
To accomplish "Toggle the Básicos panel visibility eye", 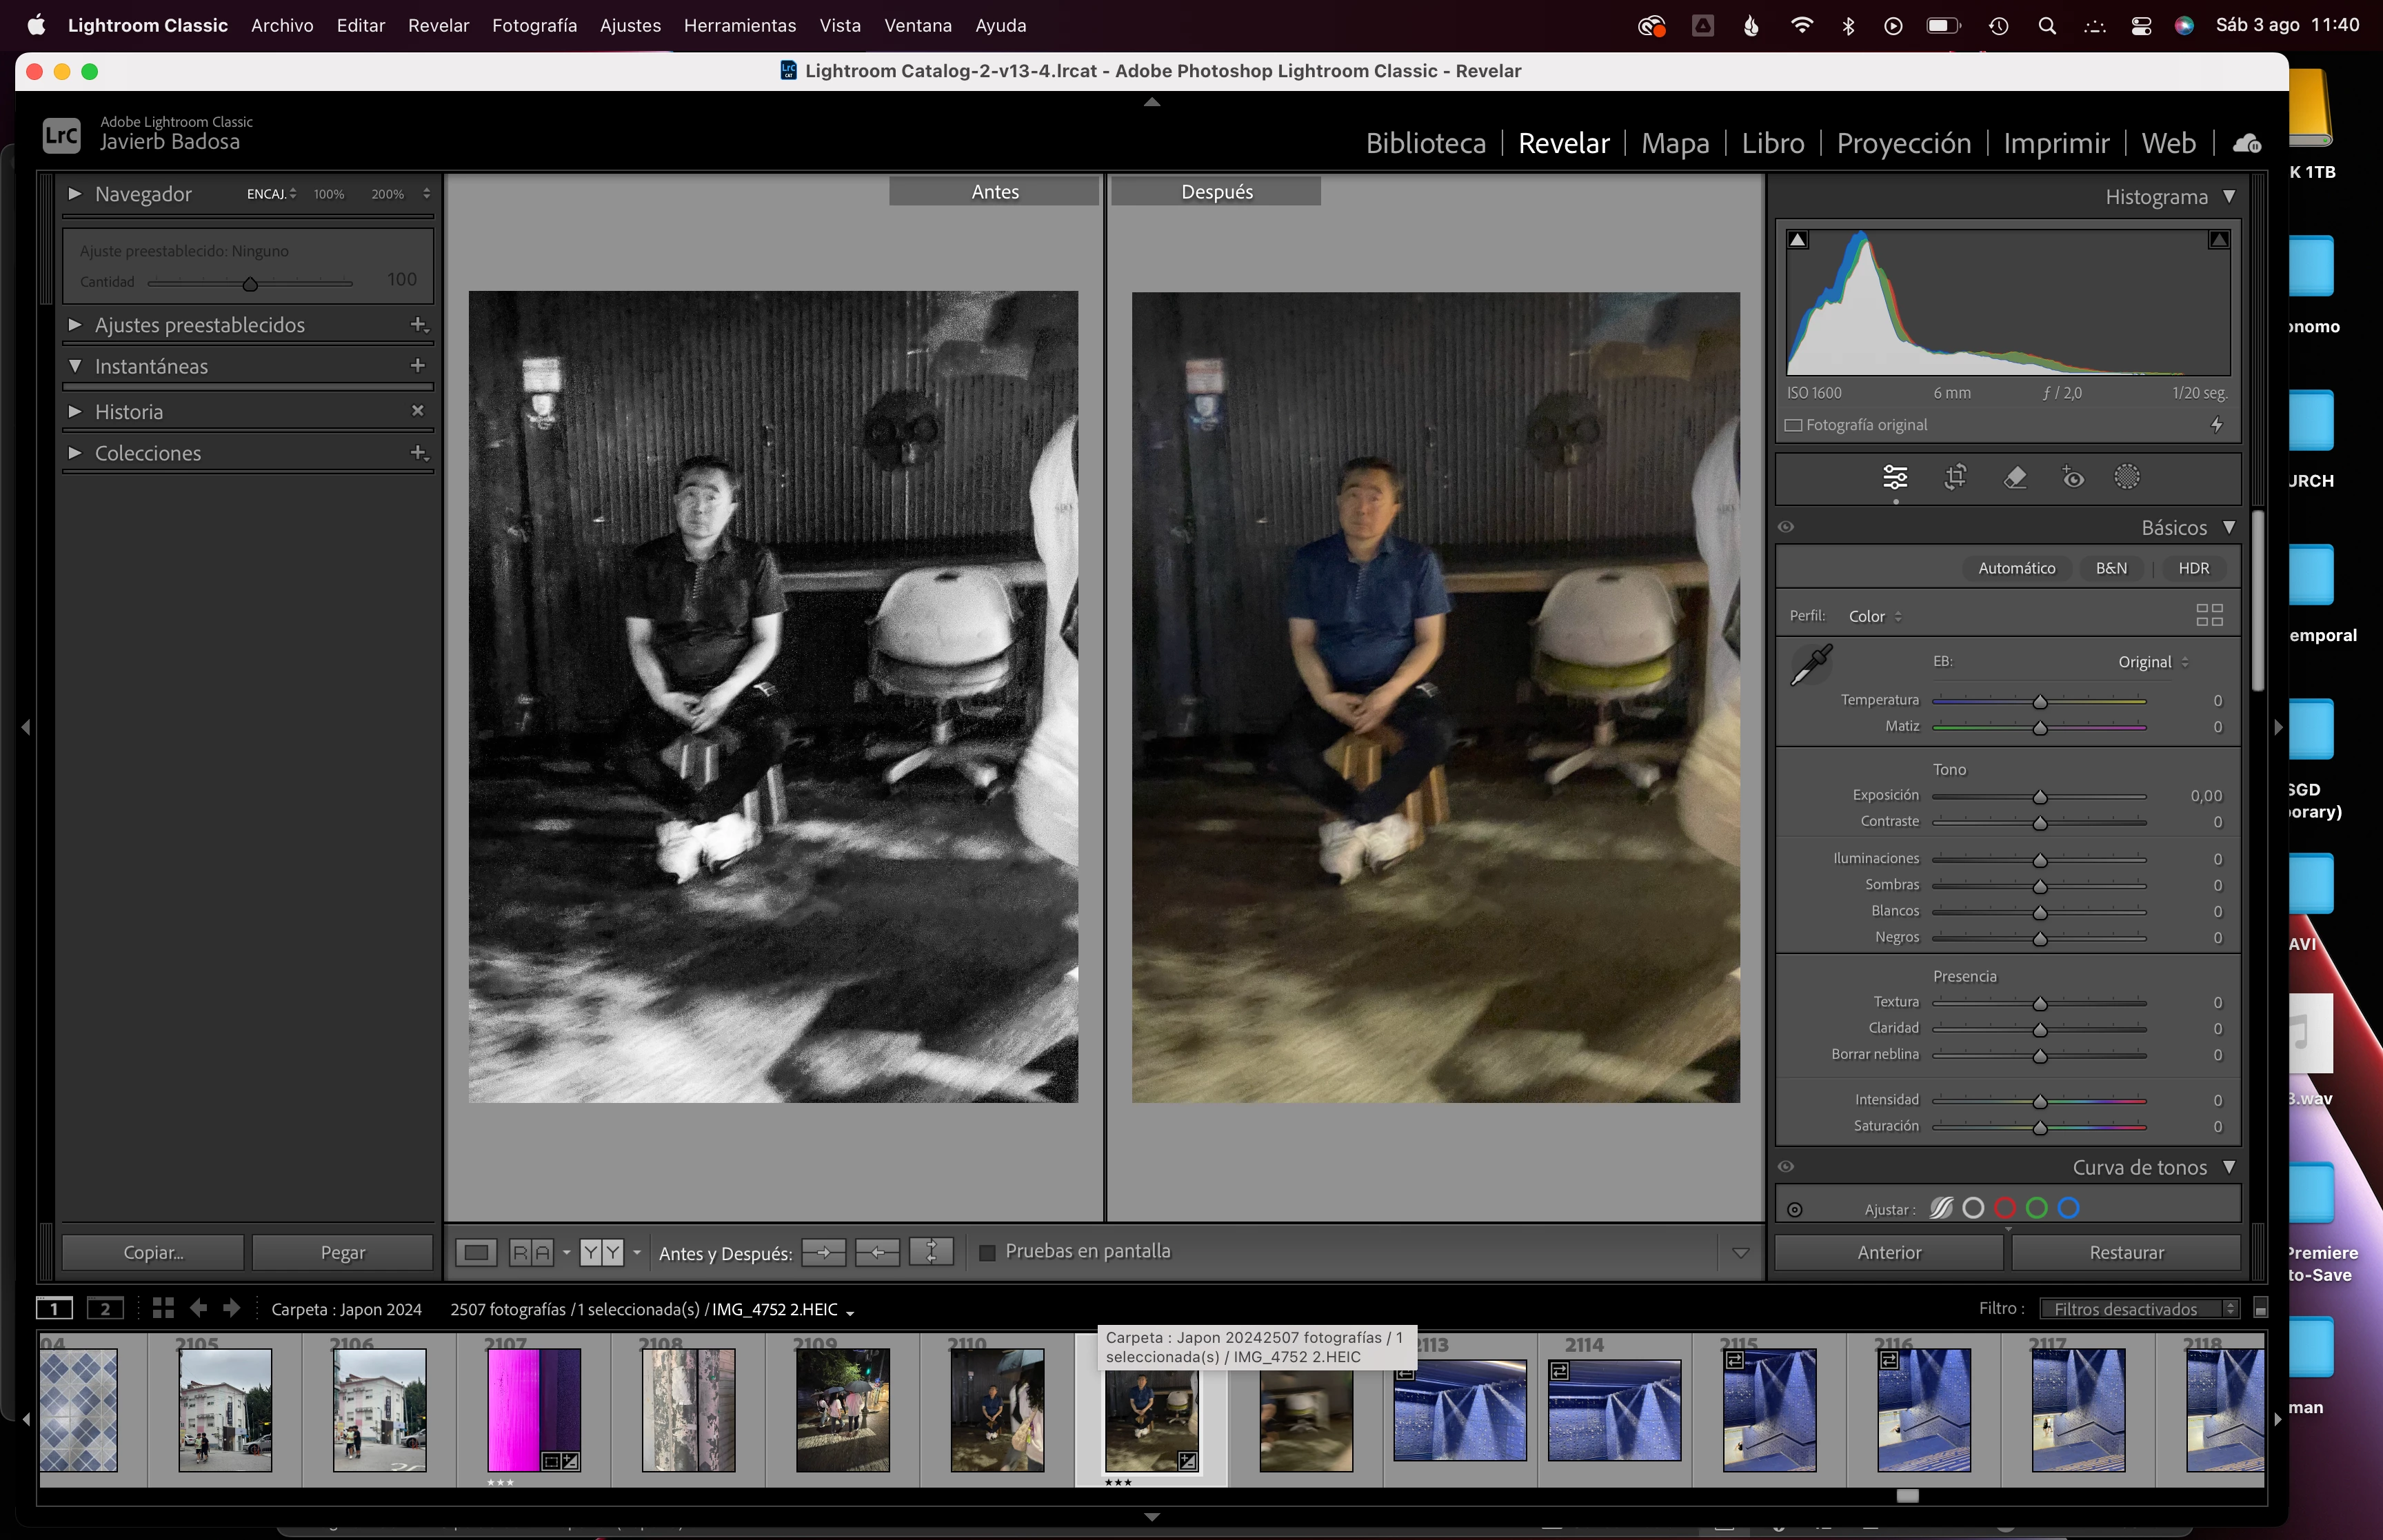I will coord(1786,527).
